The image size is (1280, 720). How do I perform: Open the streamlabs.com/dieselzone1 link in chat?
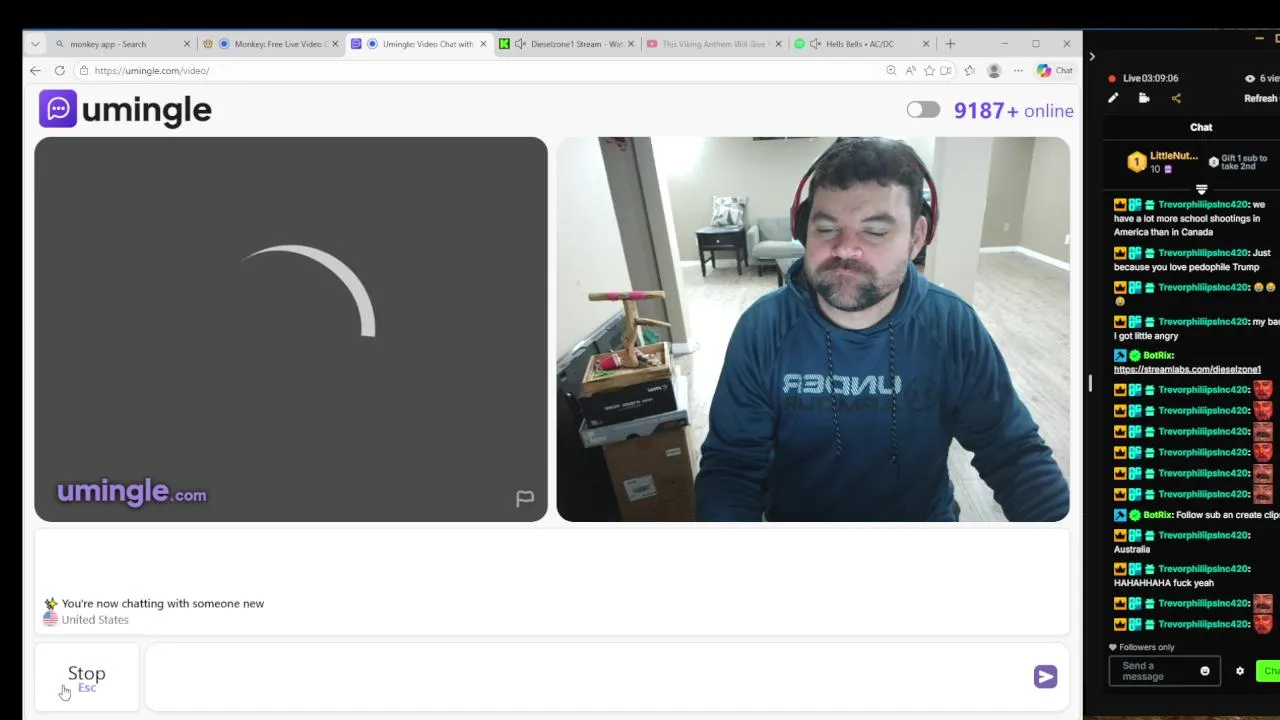(x=1187, y=369)
